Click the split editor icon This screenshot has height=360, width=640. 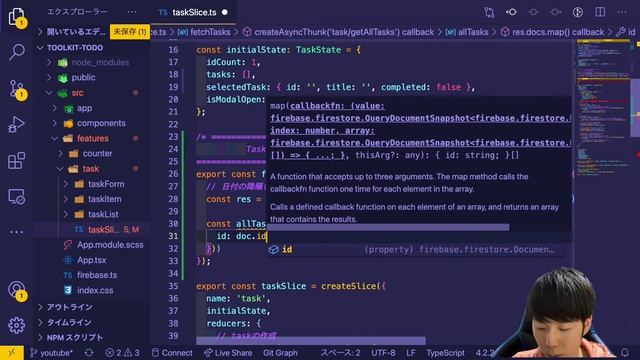tap(600, 12)
